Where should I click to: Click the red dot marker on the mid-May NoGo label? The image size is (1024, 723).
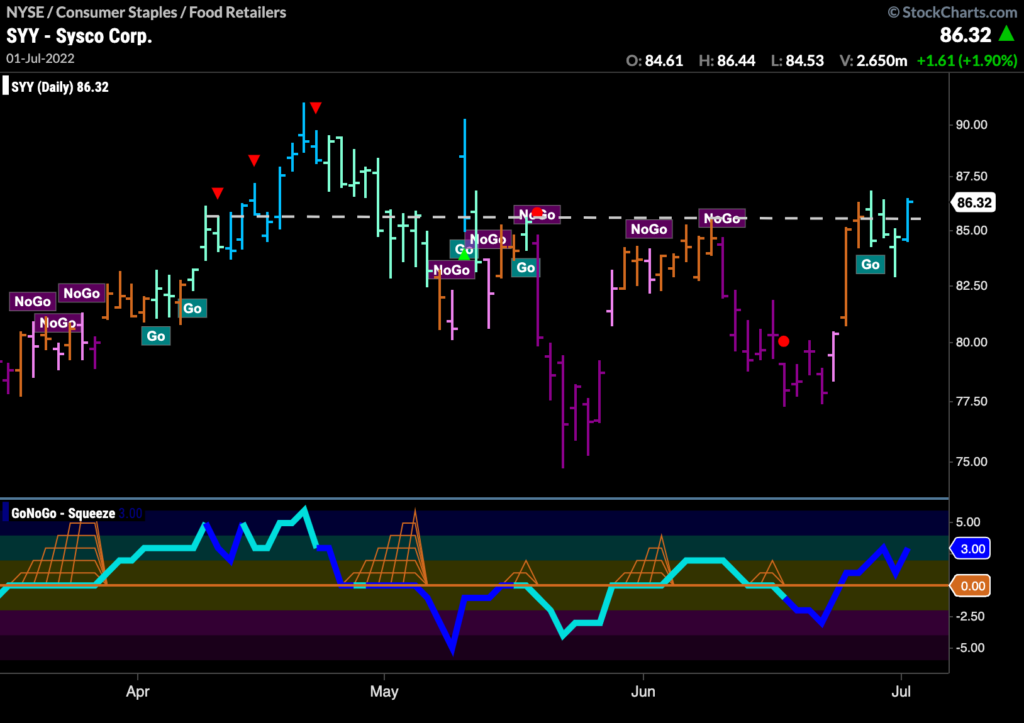click(537, 212)
